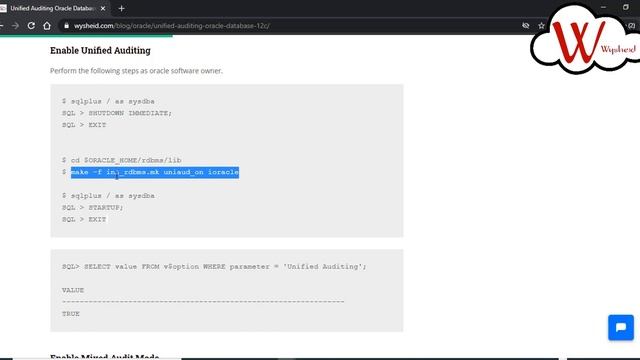Open the browser home page

point(47,26)
